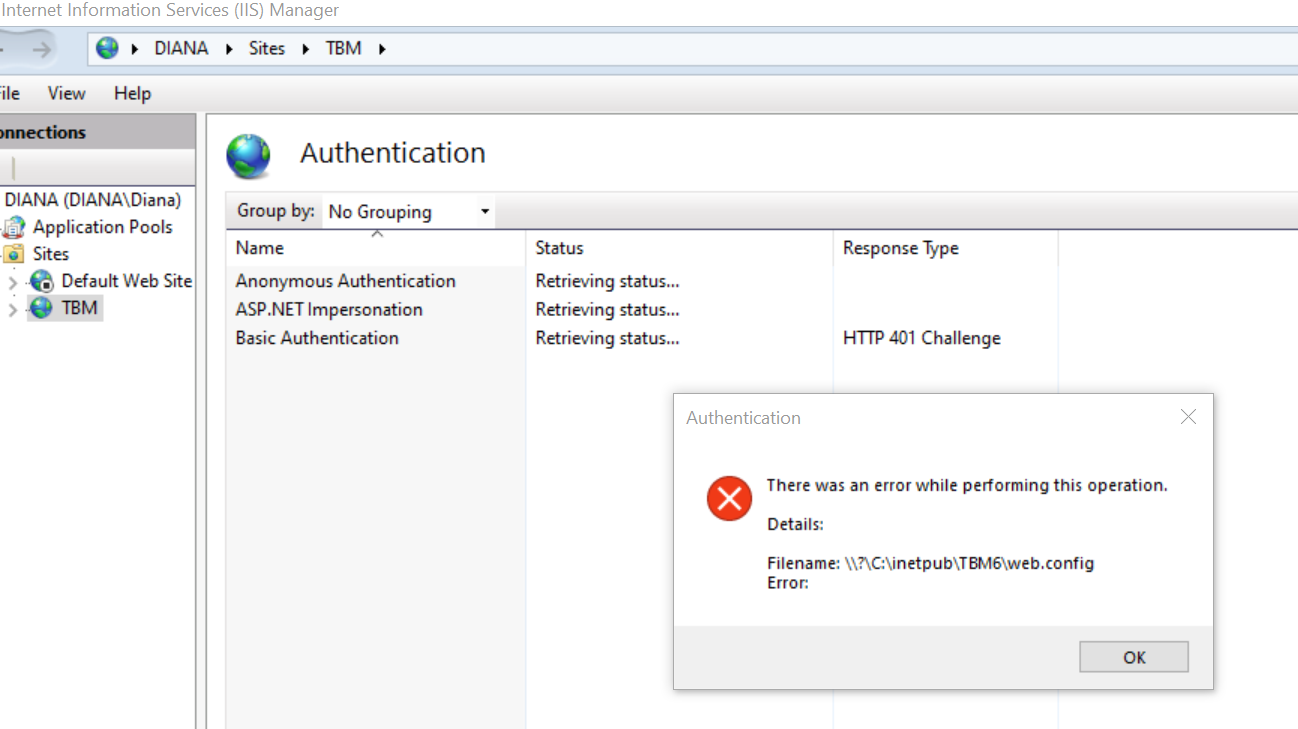Open the Help menu
This screenshot has width=1298, height=729.
click(132, 93)
